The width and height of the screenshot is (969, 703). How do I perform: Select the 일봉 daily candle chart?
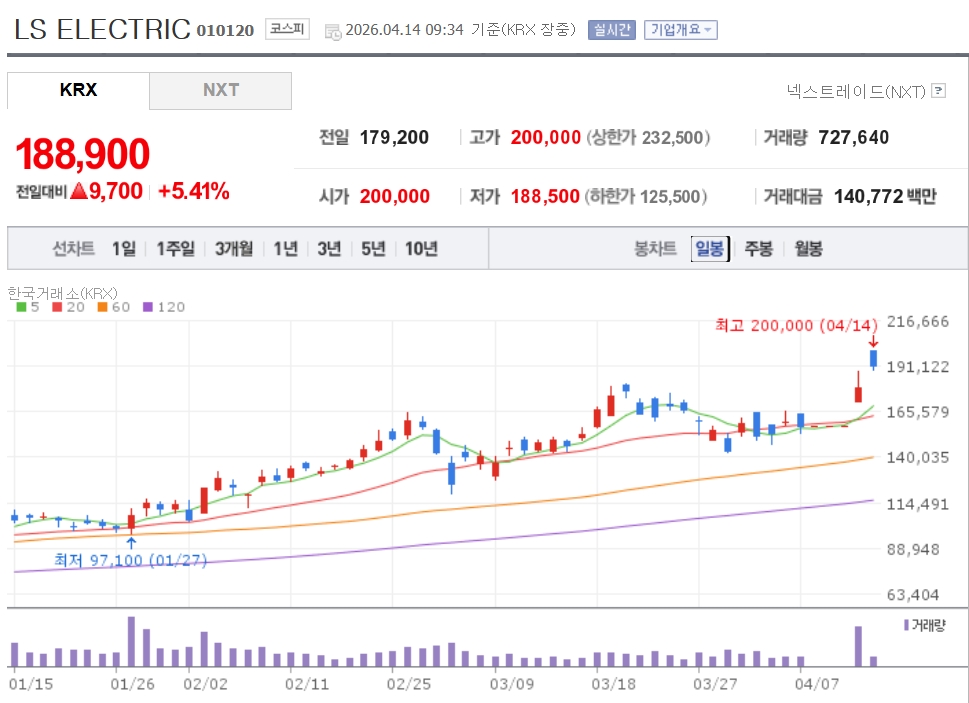[x=709, y=248]
